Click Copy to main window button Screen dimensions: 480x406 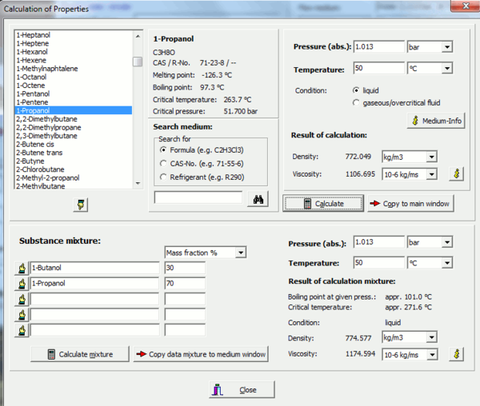pos(411,203)
